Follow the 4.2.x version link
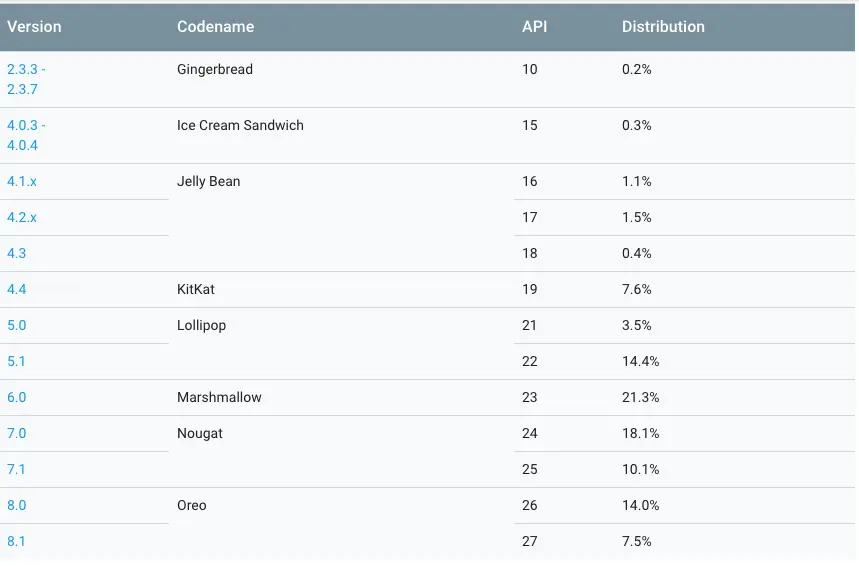The height and width of the screenshot is (566, 859). (x=21, y=217)
